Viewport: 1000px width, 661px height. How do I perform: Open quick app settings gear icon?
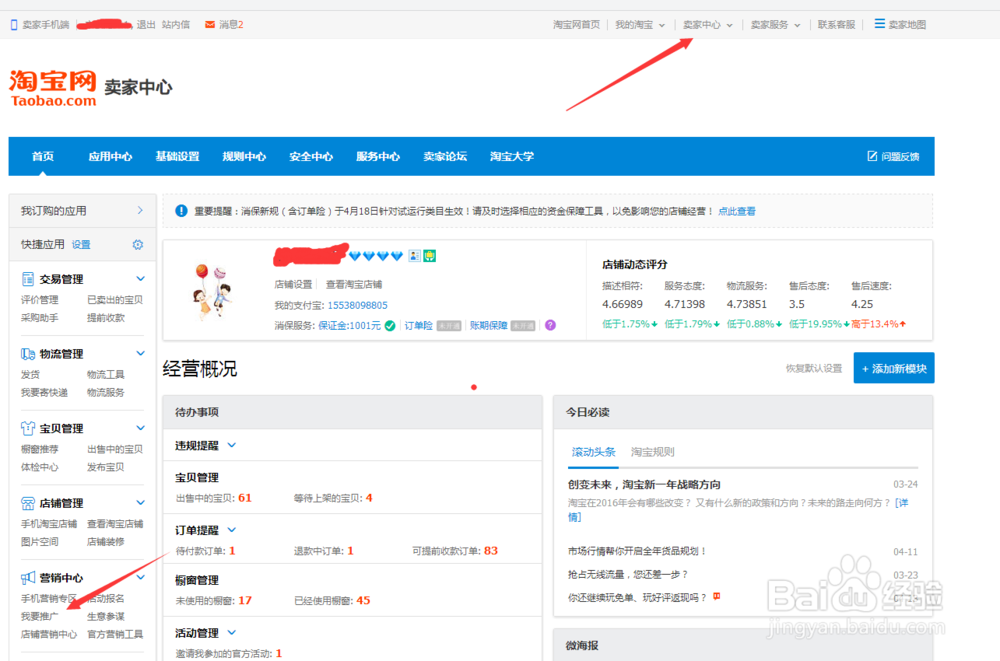pyautogui.click(x=138, y=244)
